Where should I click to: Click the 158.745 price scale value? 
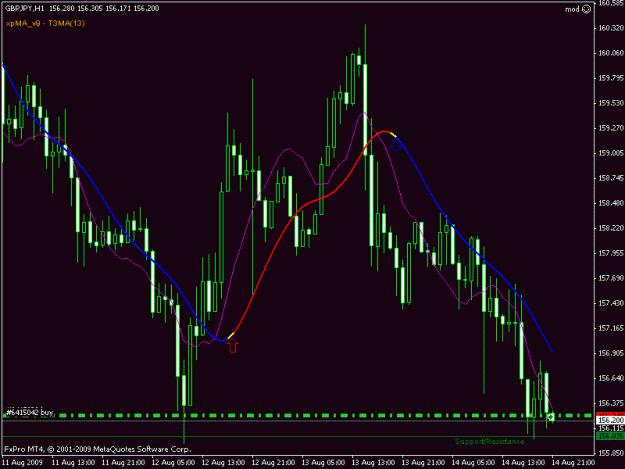(x=611, y=178)
